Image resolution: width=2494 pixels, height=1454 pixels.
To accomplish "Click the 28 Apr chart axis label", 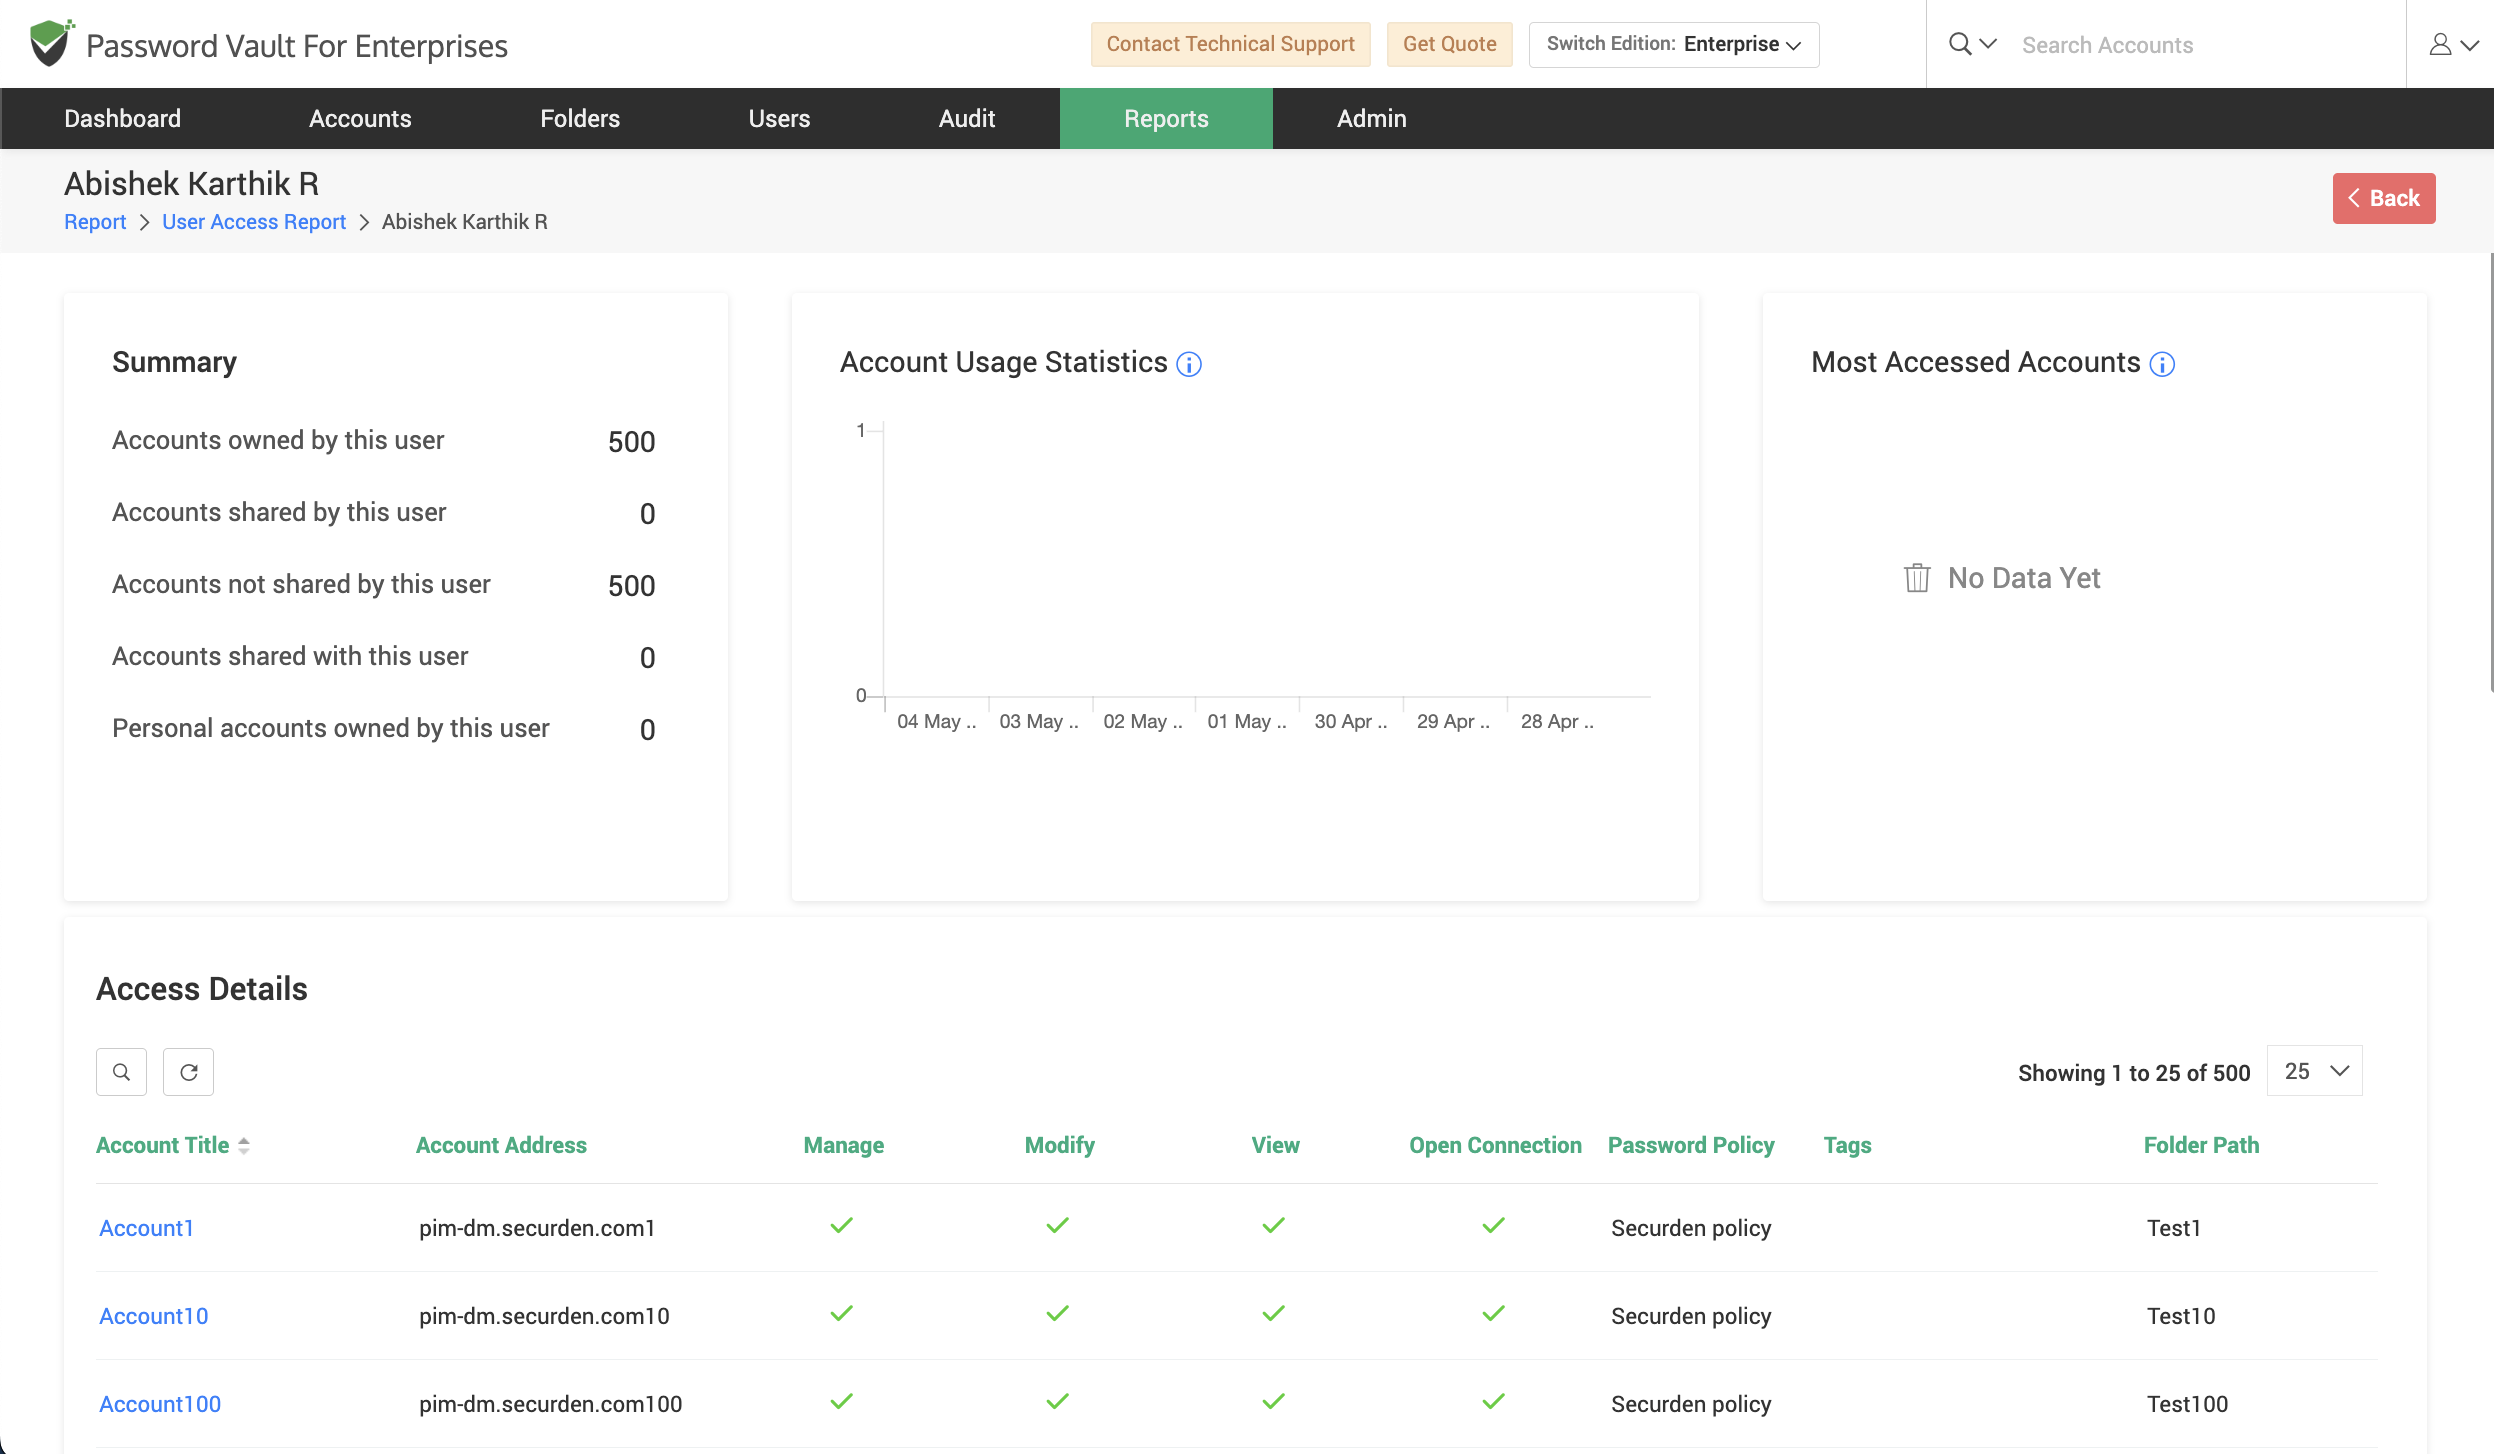I will 1557,721.
